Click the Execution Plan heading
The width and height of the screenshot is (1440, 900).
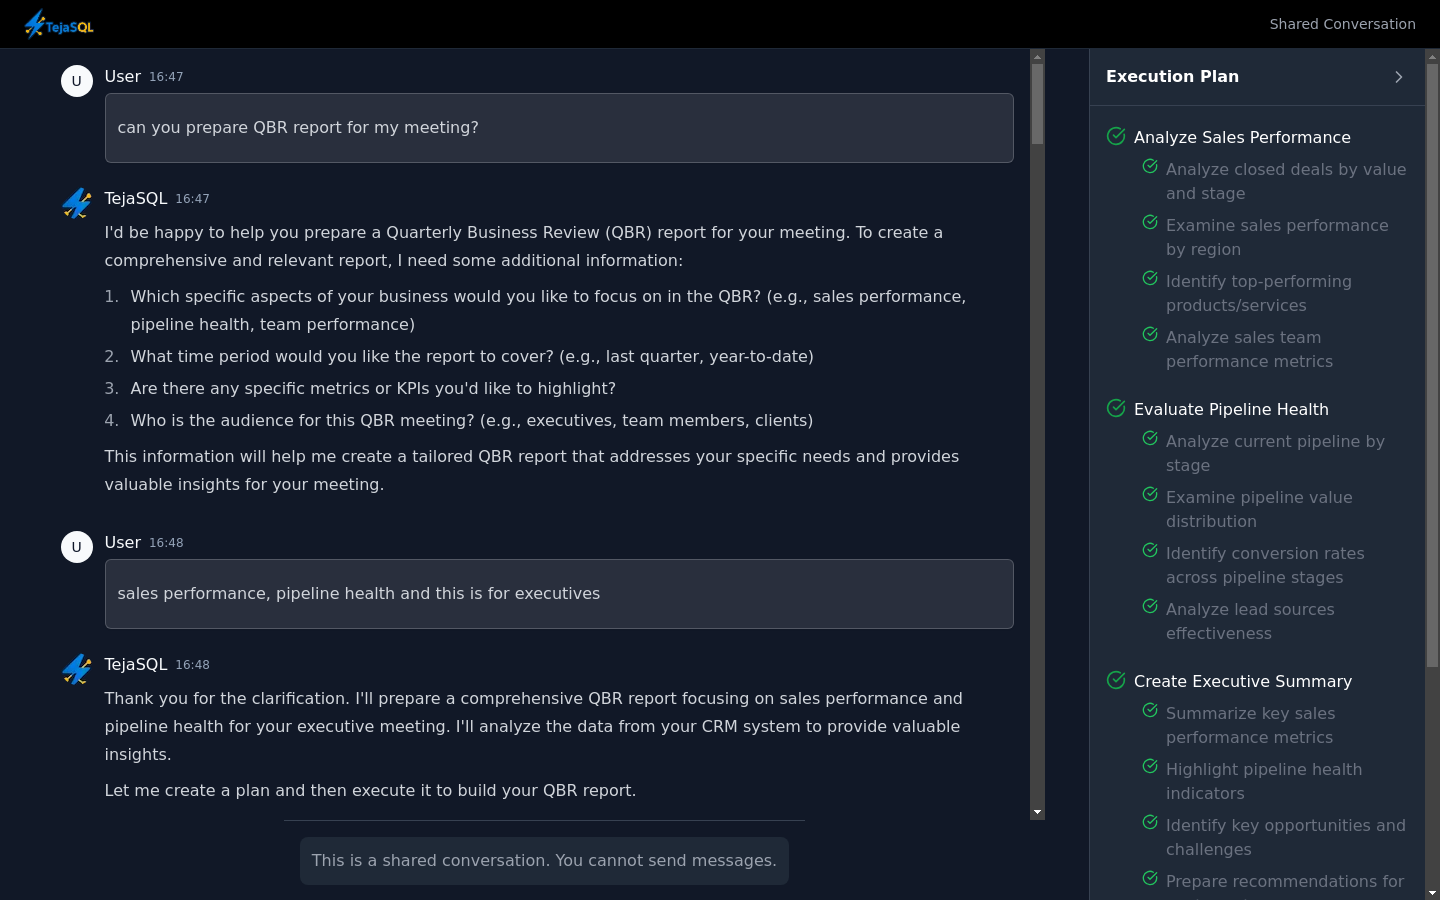coord(1172,77)
